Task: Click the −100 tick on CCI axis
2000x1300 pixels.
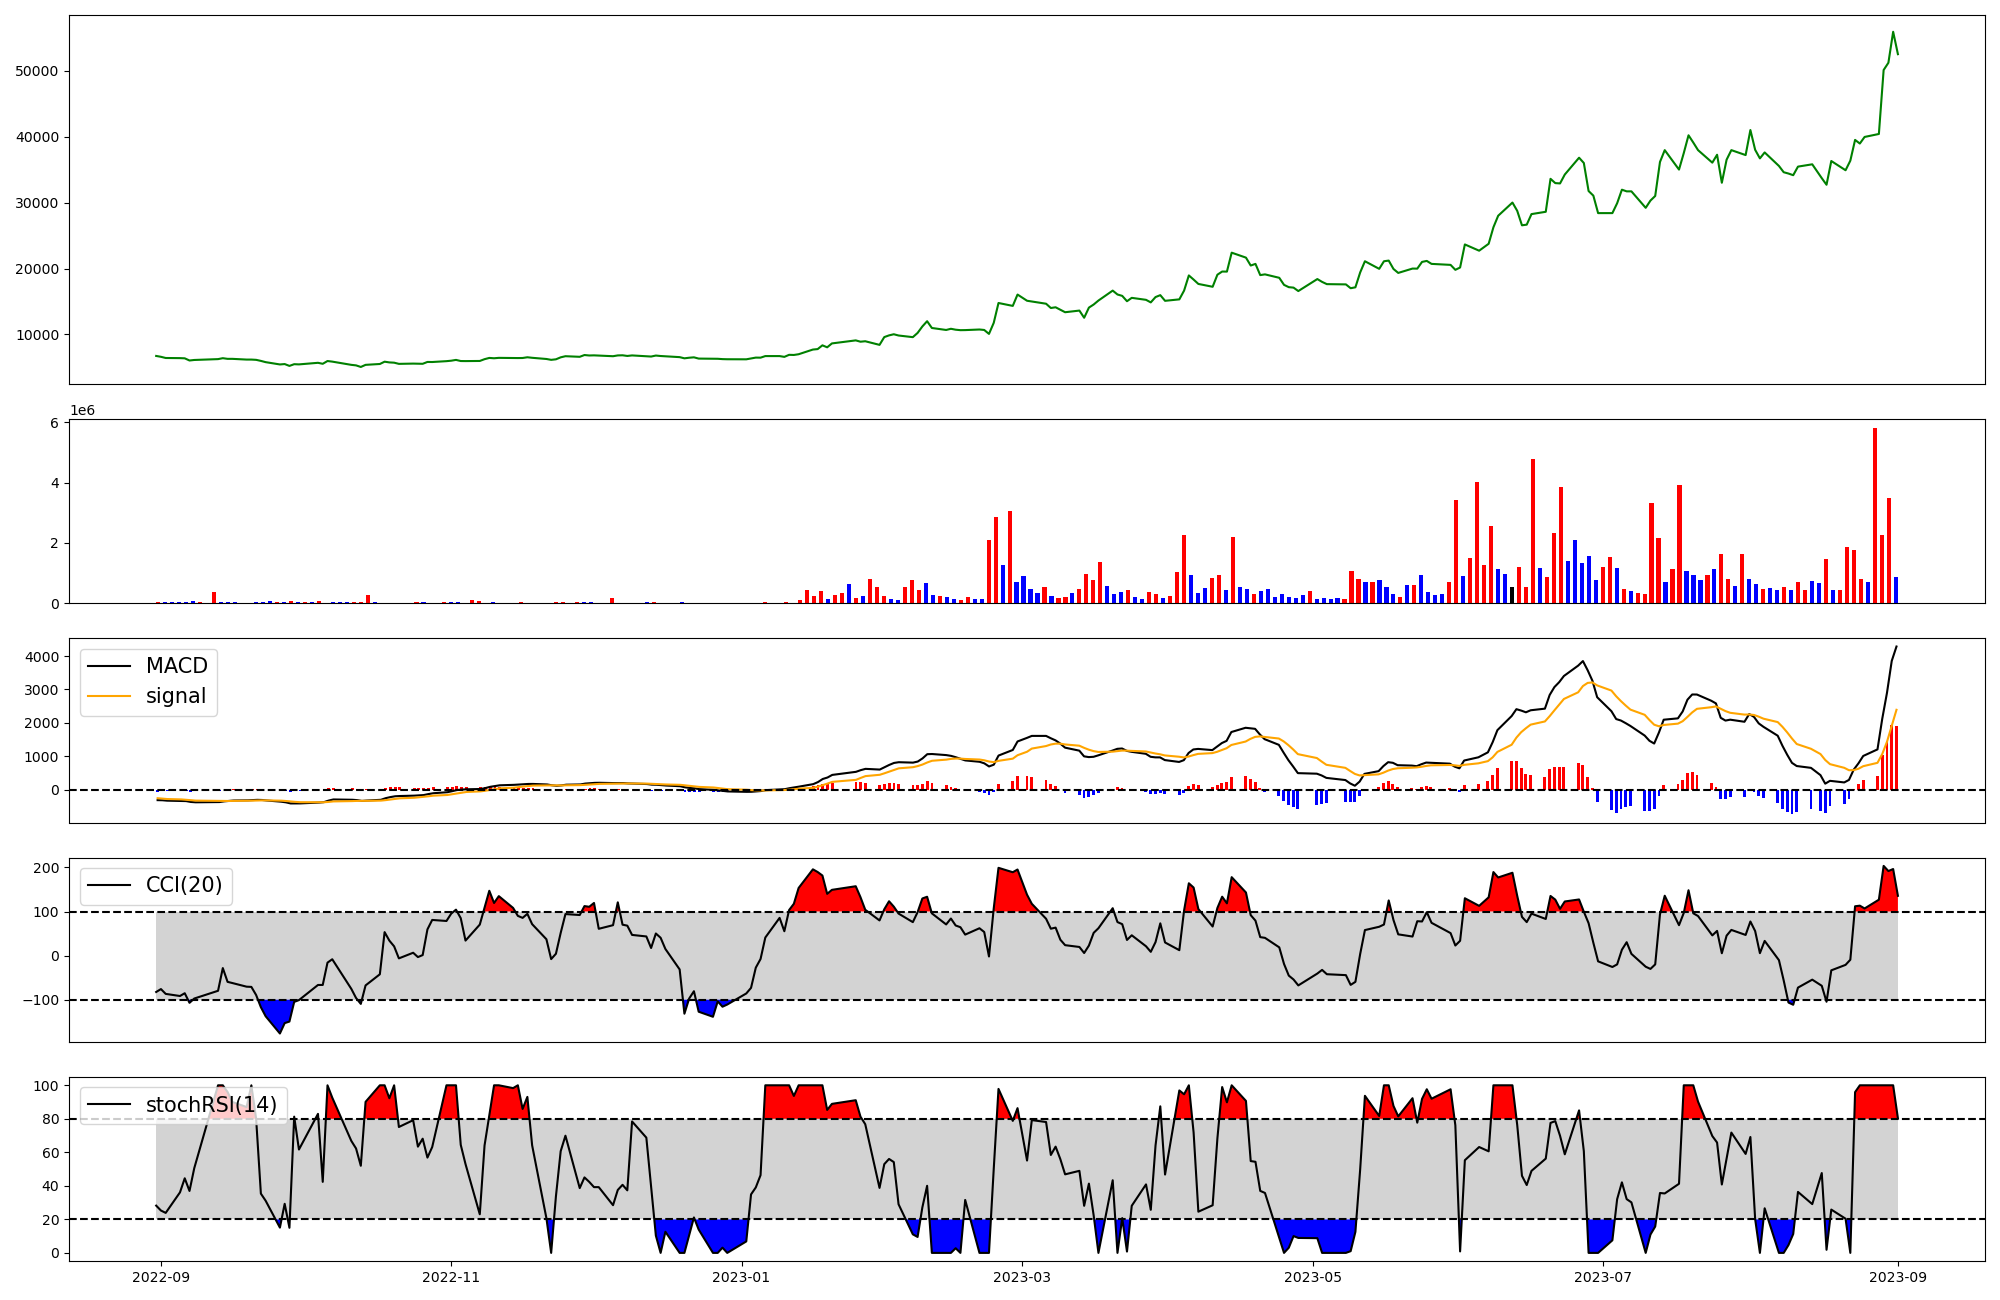Action: [x=41, y=1000]
